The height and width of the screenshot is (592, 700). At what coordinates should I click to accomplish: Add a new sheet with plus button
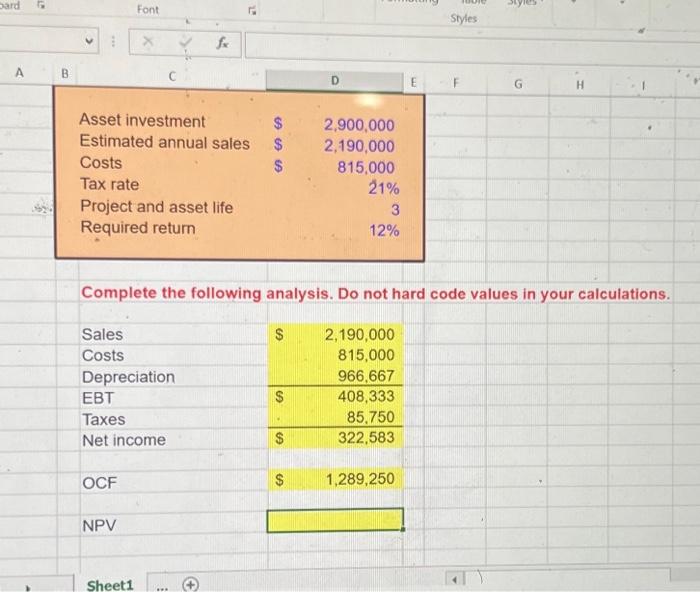[x=191, y=584]
